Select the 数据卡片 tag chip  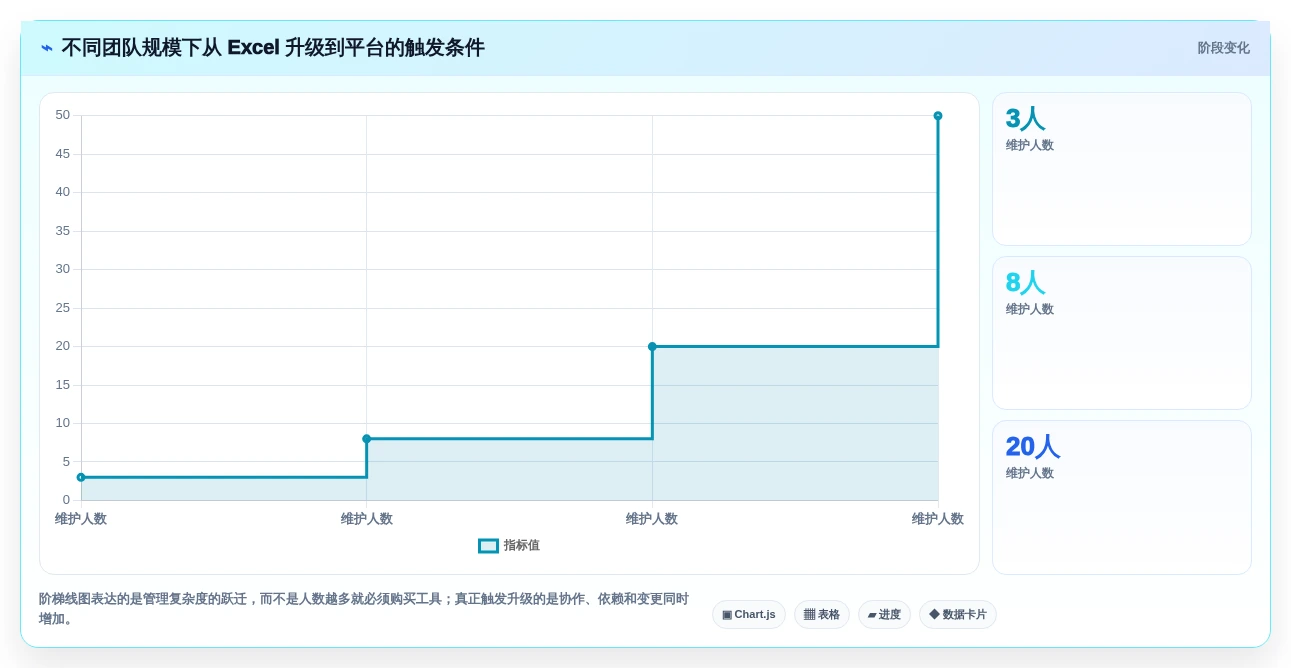tap(958, 615)
